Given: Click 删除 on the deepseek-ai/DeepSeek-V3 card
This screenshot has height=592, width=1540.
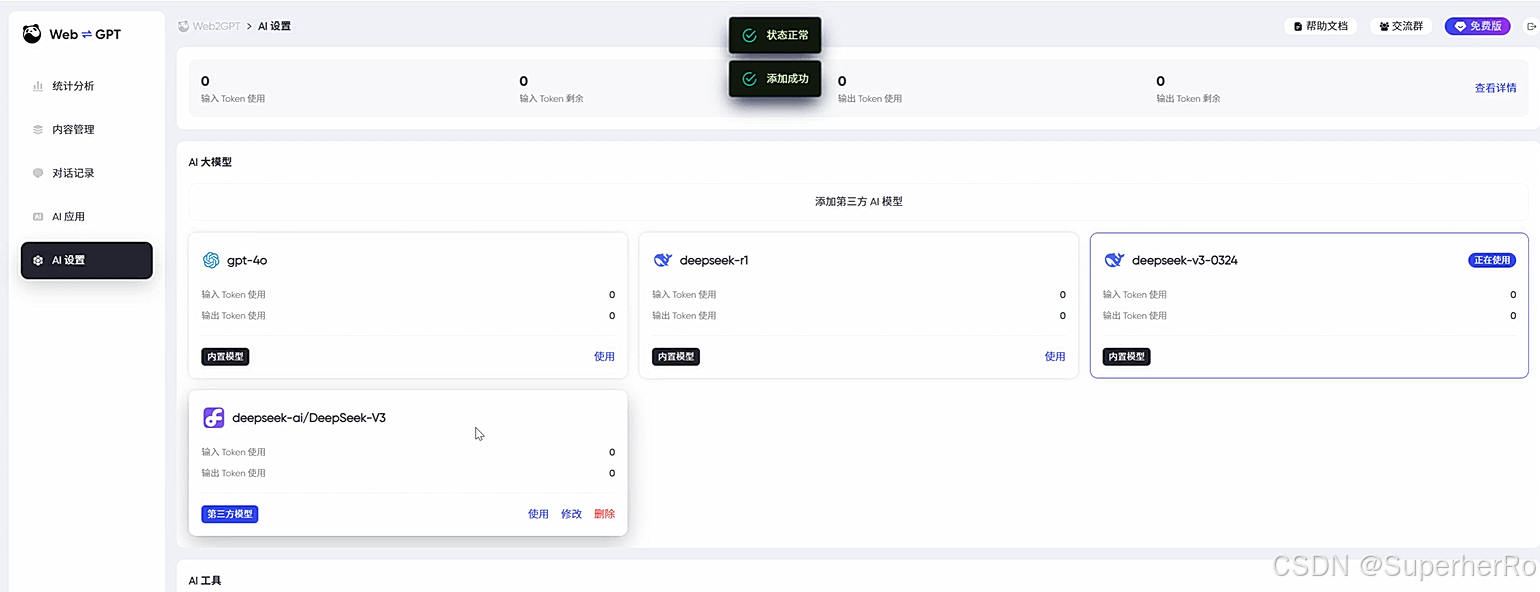Looking at the screenshot, I should (604, 514).
